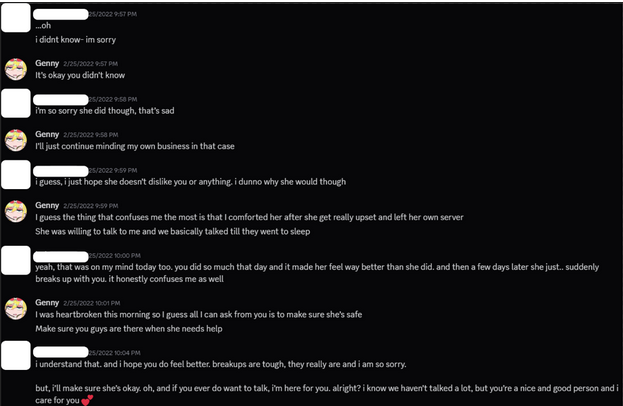Click the redacted avatar beside 'that's sad' message
623x406 pixels.
16,103
